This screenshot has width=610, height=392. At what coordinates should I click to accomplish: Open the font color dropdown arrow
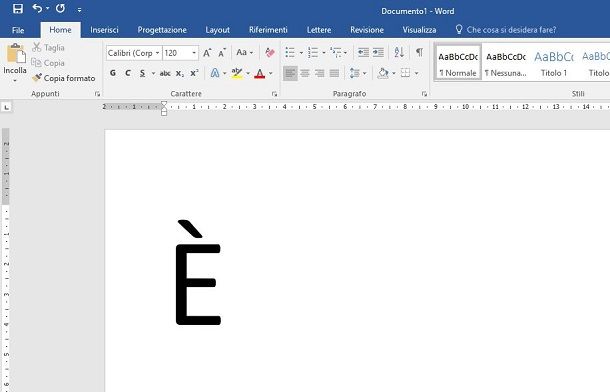click(x=271, y=73)
